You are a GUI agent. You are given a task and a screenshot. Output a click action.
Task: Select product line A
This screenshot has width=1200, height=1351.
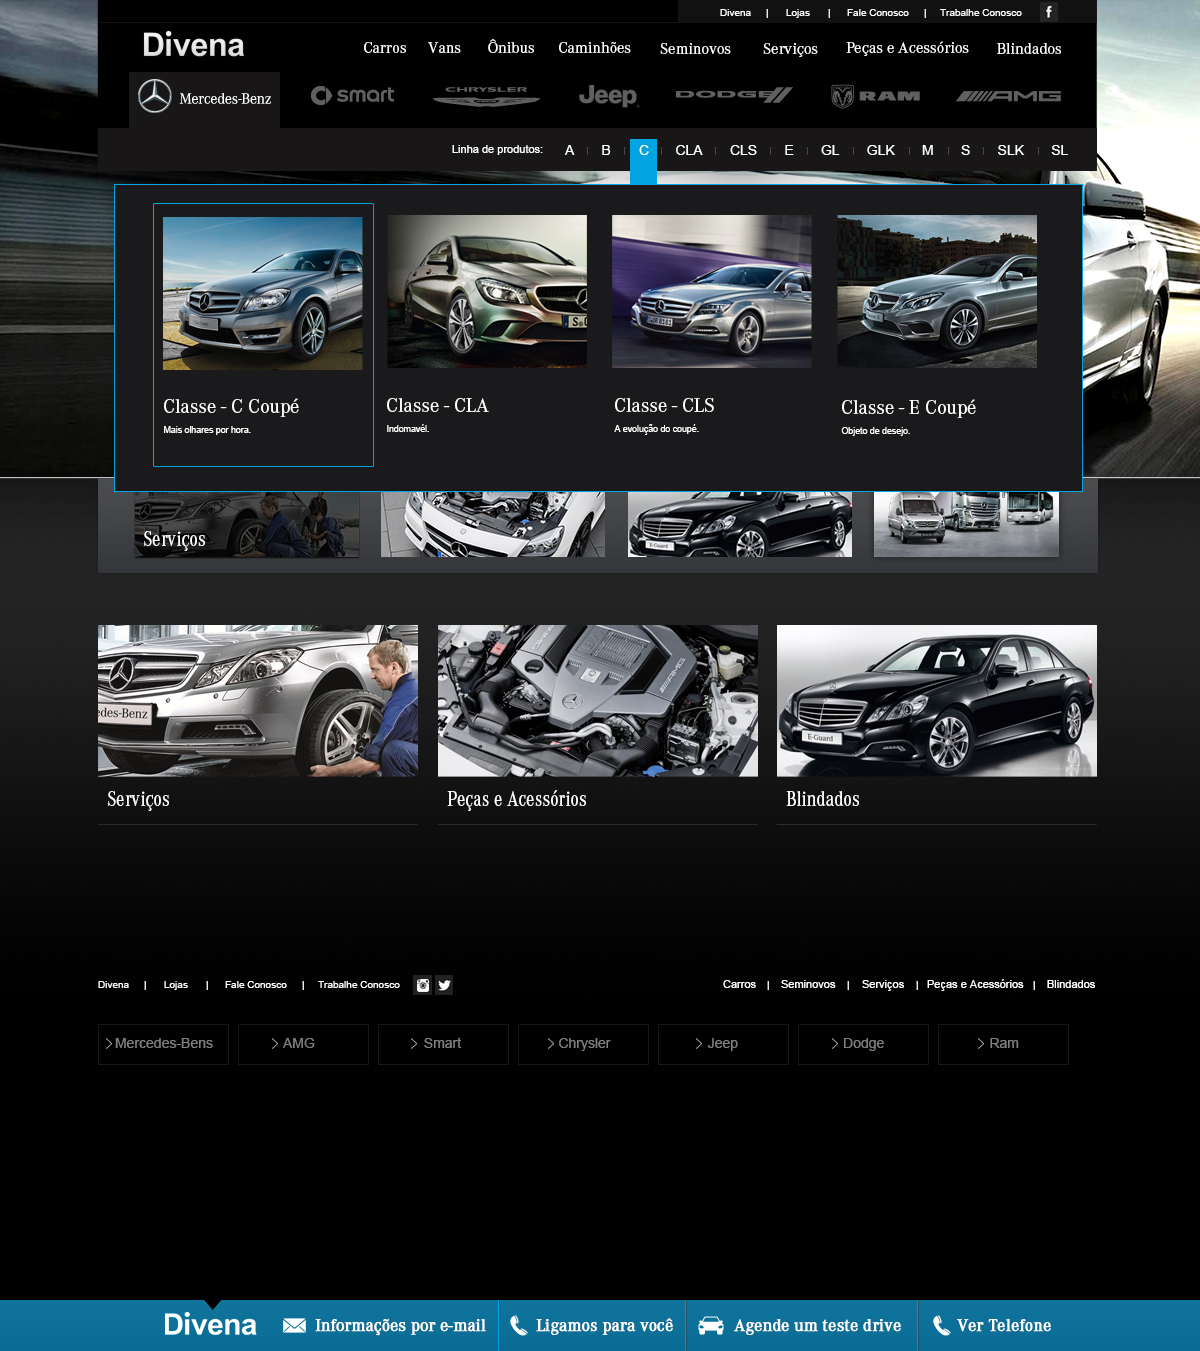point(569,150)
